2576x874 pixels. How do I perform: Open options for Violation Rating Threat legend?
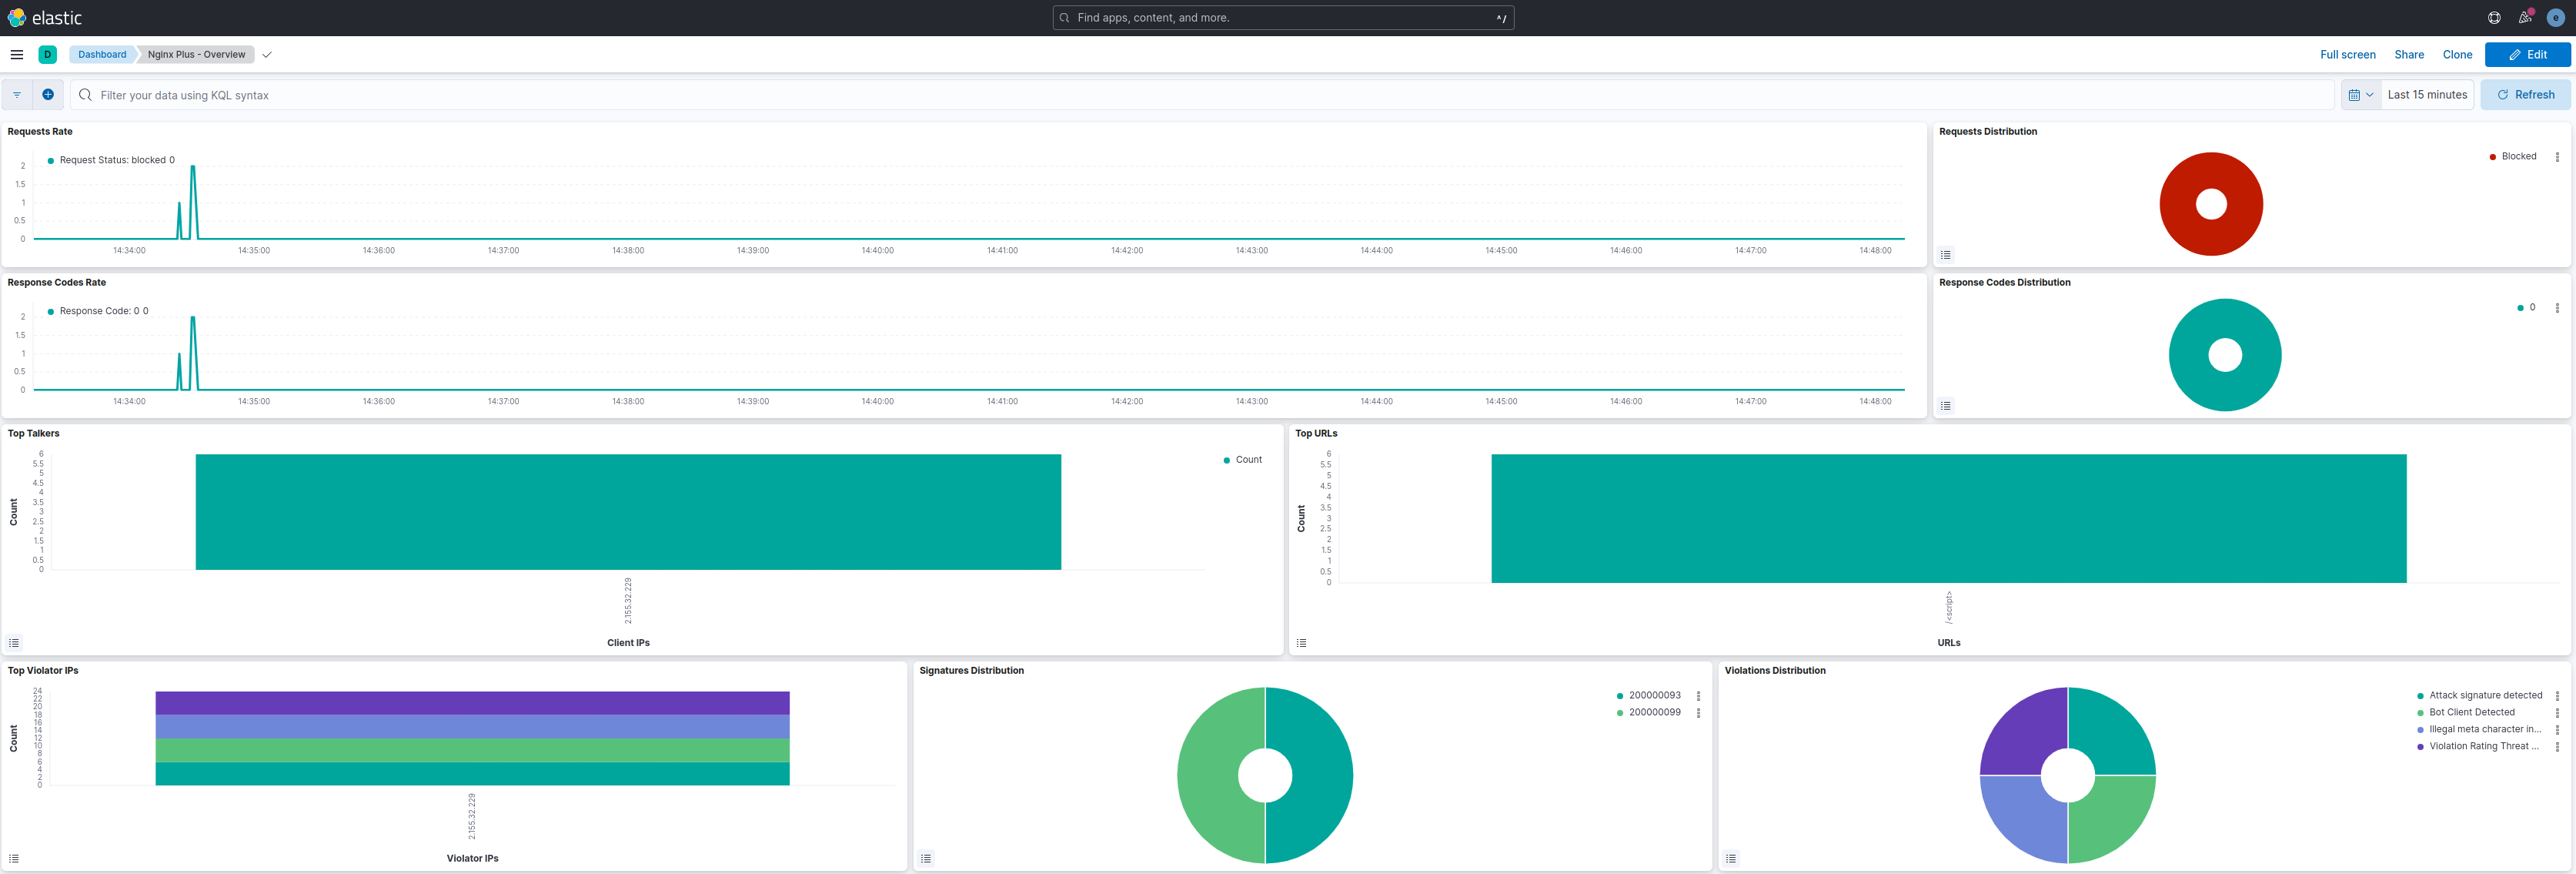tap(2557, 747)
